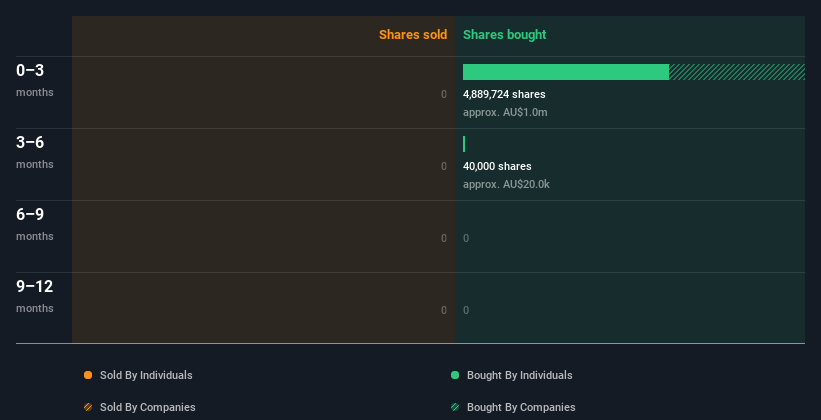Select the hatched companies bar segment
Screen dimensions: 821x420
pyautogui.click(x=737, y=72)
